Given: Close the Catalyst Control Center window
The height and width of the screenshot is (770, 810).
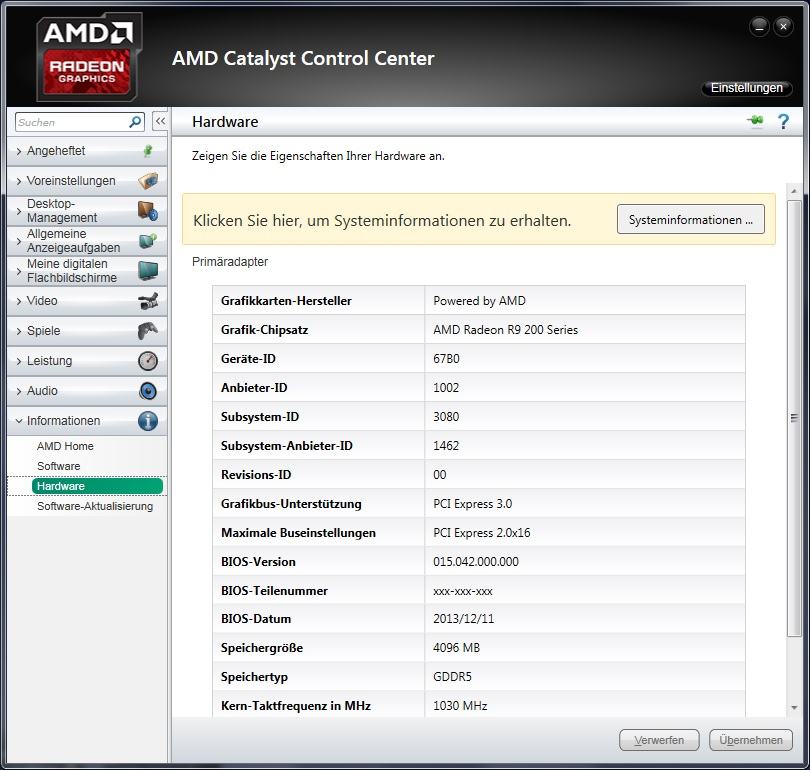Looking at the screenshot, I should coord(783,26).
